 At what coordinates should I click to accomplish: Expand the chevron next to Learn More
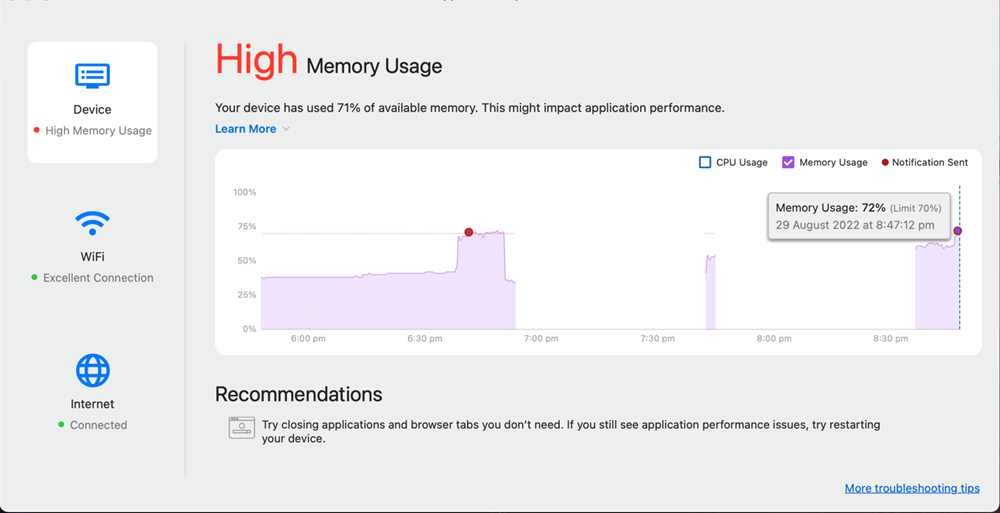pyautogui.click(x=286, y=129)
